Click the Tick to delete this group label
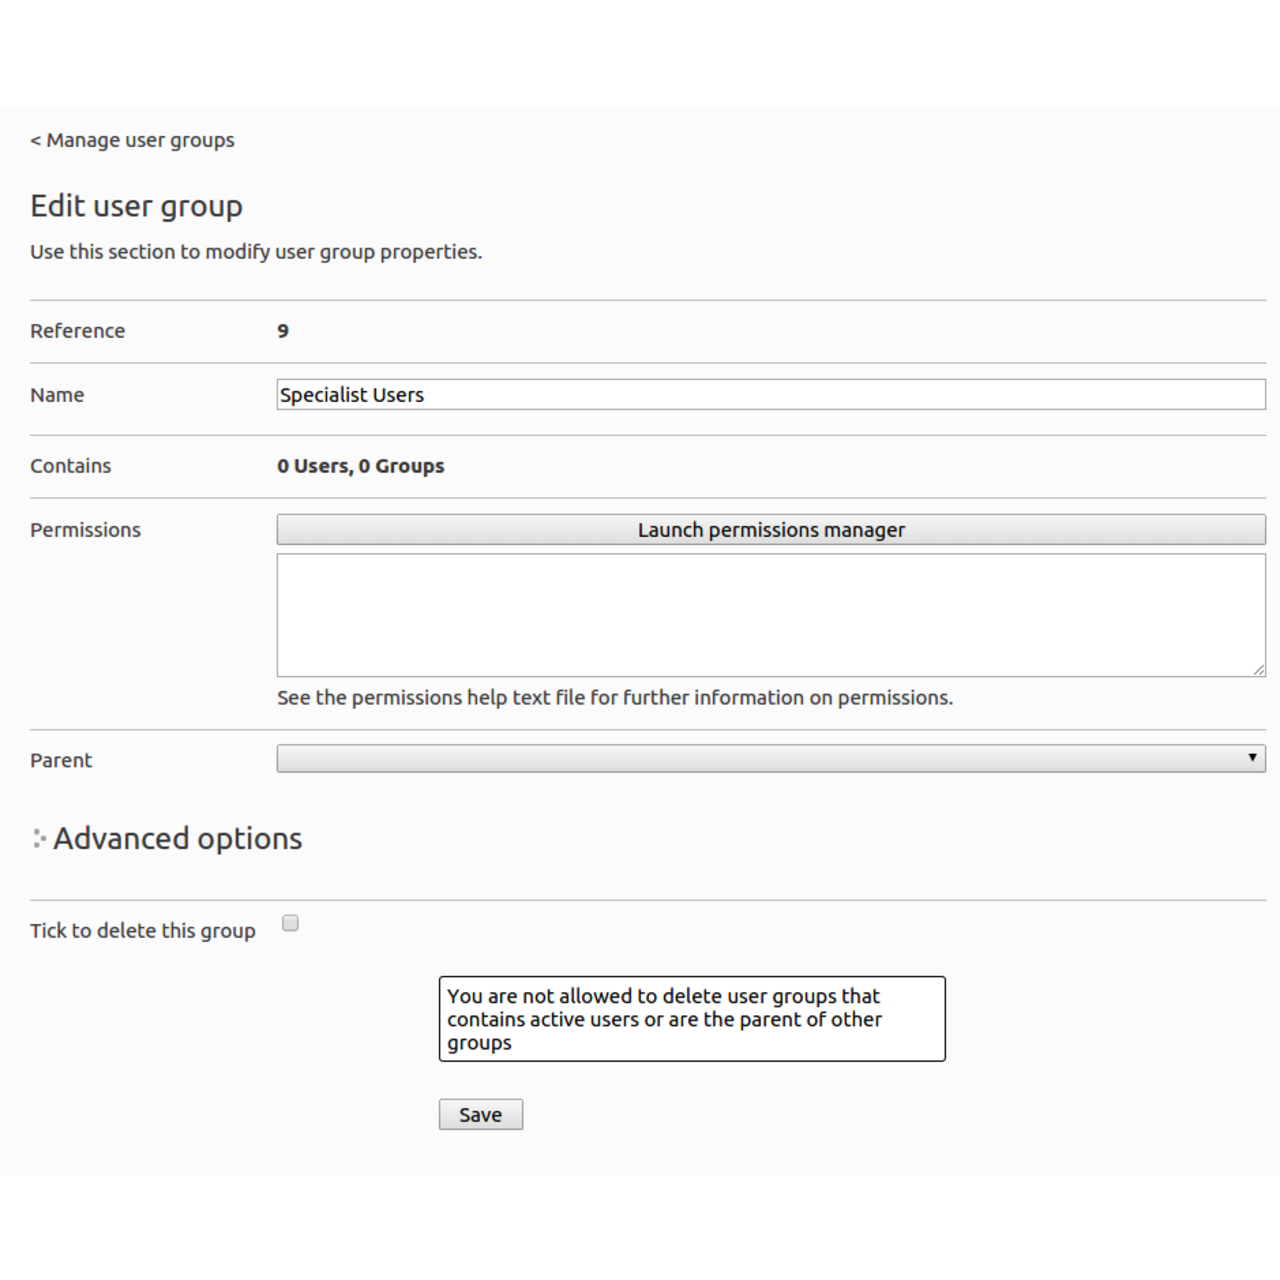This screenshot has height=1280, width=1280. 142,931
